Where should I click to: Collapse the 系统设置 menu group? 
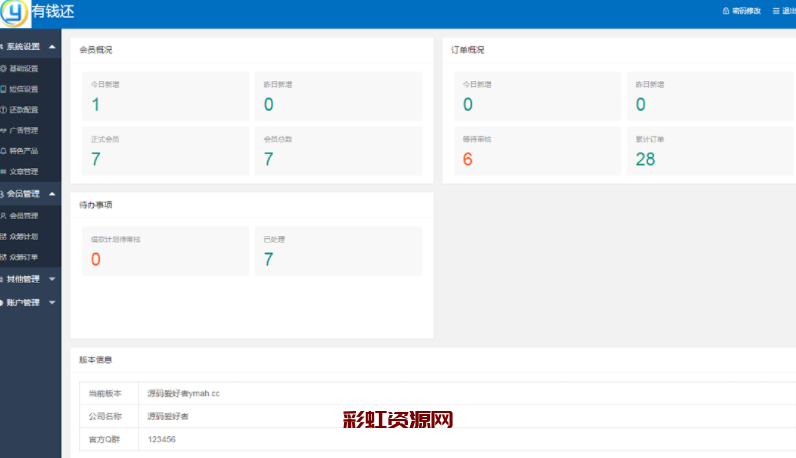click(51, 47)
